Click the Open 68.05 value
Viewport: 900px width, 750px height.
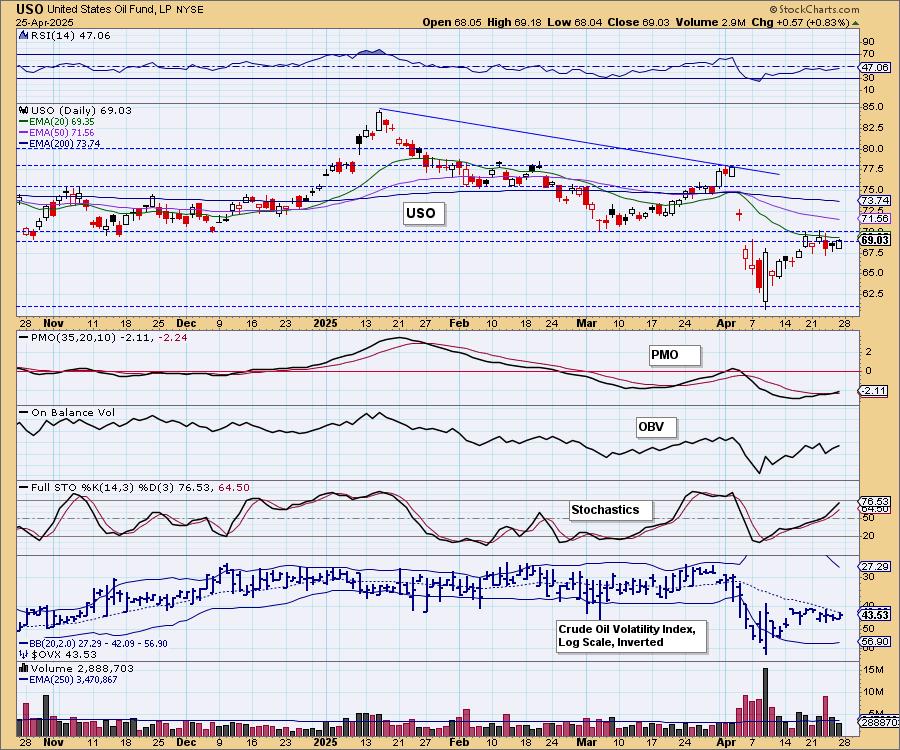click(x=452, y=22)
